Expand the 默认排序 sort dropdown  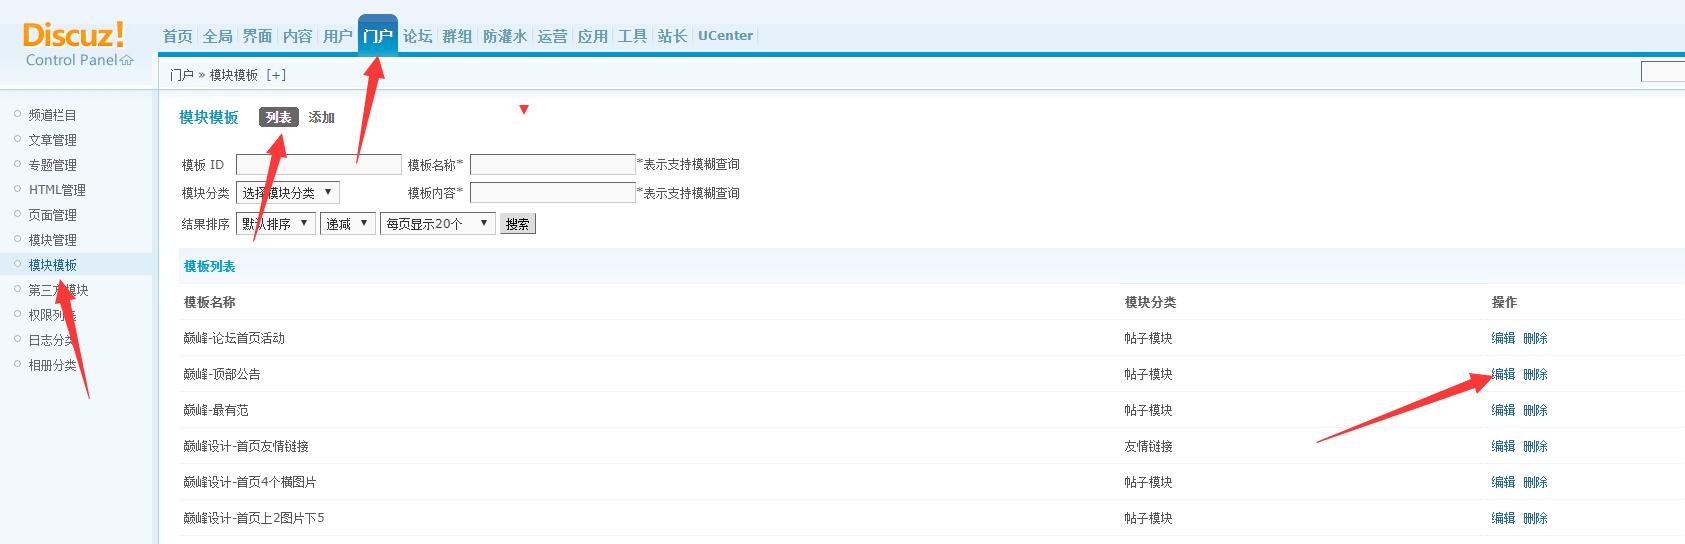(x=275, y=224)
